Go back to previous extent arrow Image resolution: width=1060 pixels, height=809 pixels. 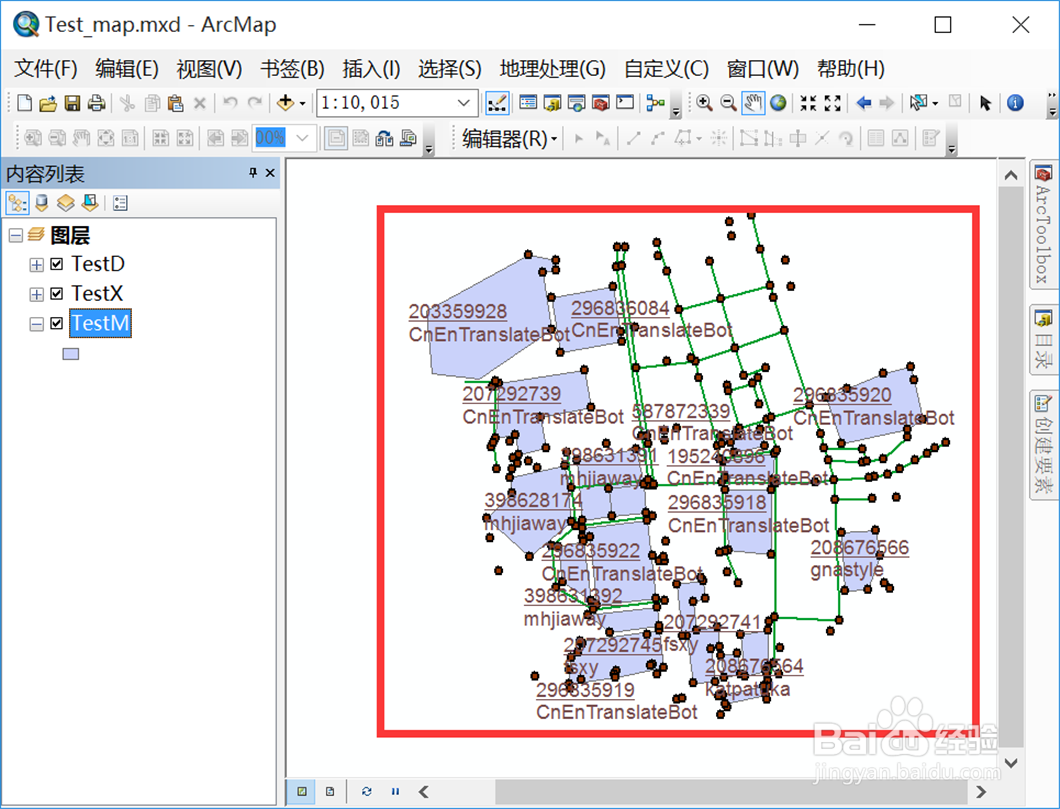(863, 103)
